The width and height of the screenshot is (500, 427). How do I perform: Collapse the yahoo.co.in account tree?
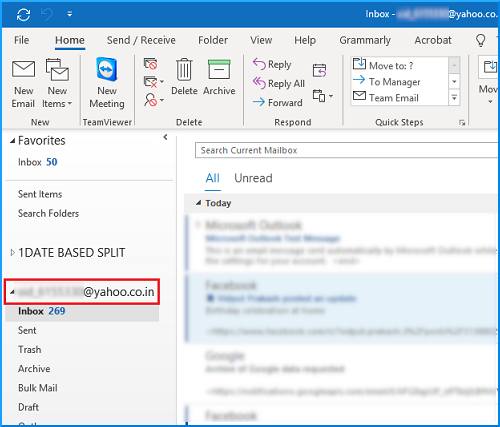click(x=12, y=292)
